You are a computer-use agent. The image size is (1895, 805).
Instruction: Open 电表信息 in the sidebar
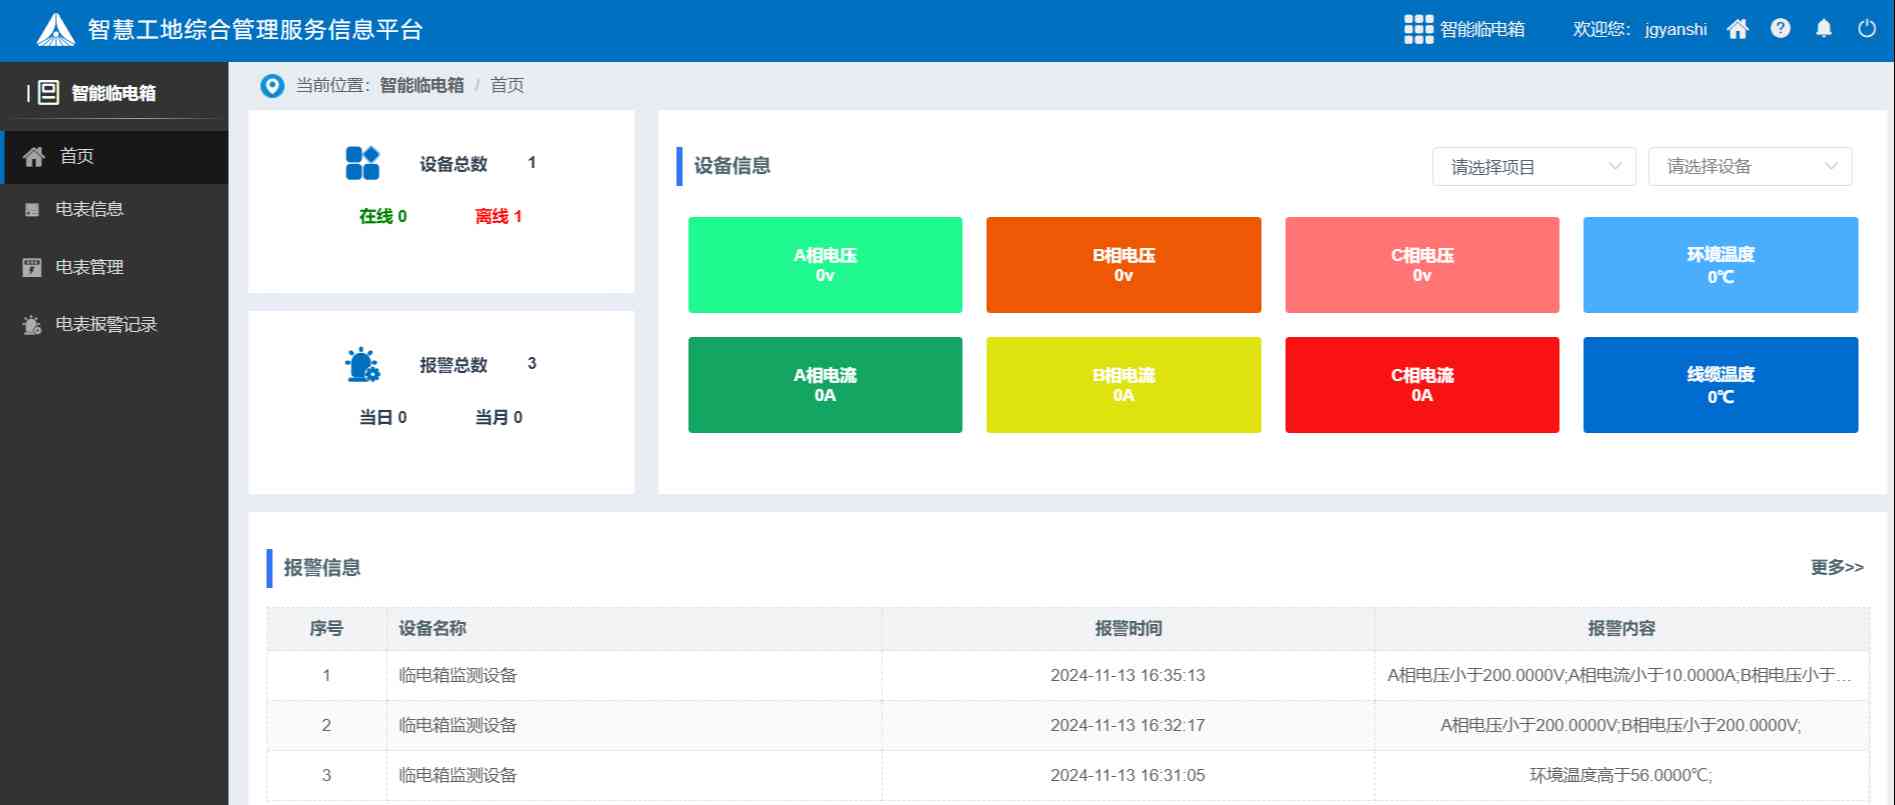click(x=89, y=209)
